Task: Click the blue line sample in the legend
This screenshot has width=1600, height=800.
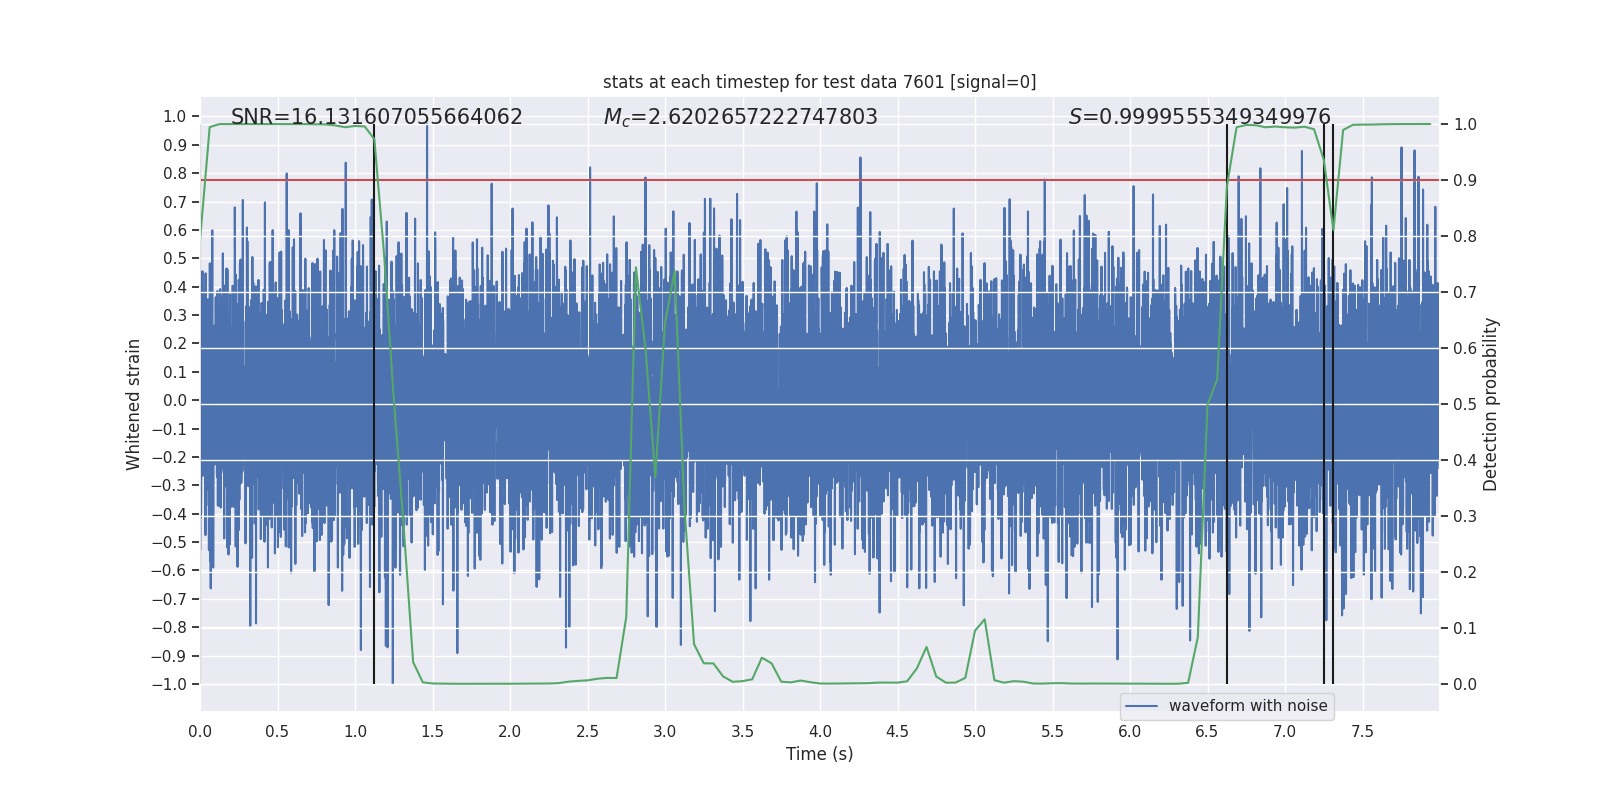Action: pyautogui.click(x=1142, y=706)
